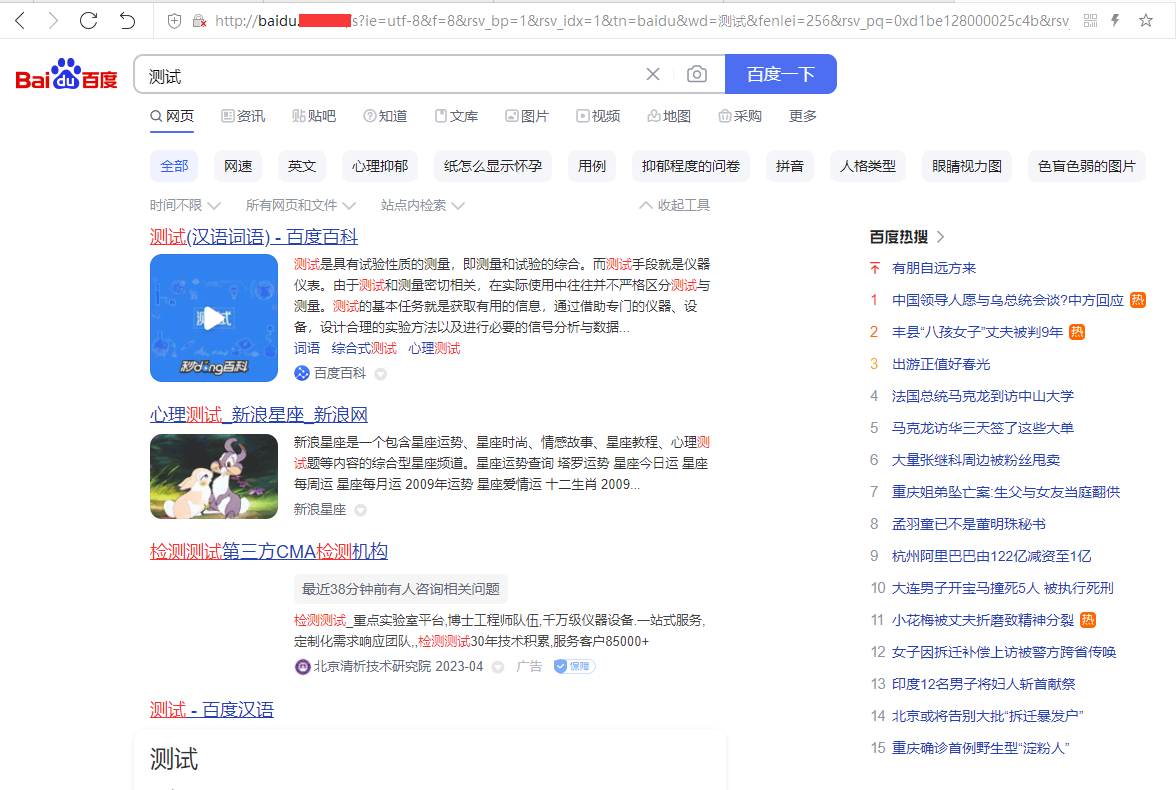Click the camera image search icon
The height and width of the screenshot is (790, 1176).
[696, 75]
